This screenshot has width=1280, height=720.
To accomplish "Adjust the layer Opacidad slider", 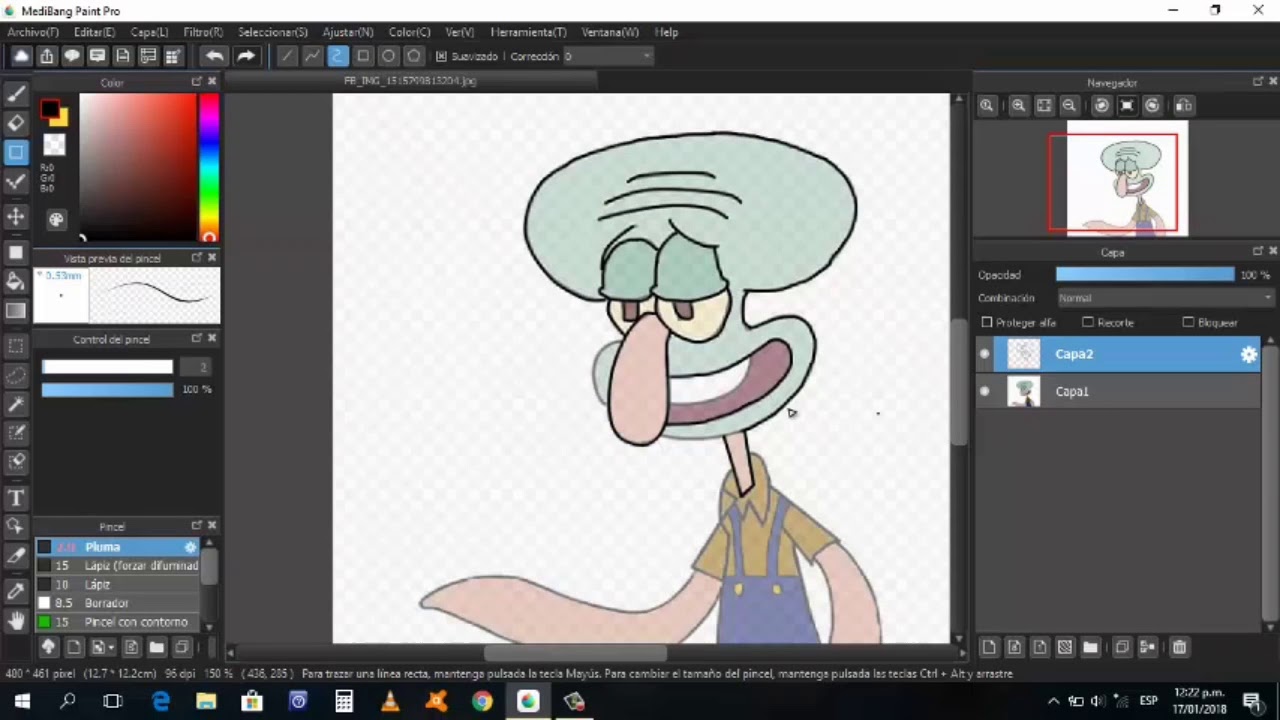I will click(1145, 274).
